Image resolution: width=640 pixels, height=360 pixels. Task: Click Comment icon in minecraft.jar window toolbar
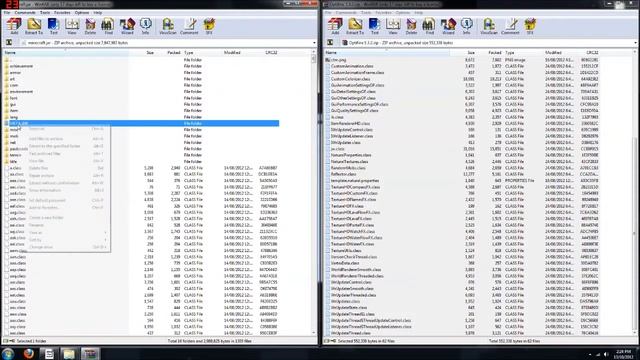pos(189,26)
